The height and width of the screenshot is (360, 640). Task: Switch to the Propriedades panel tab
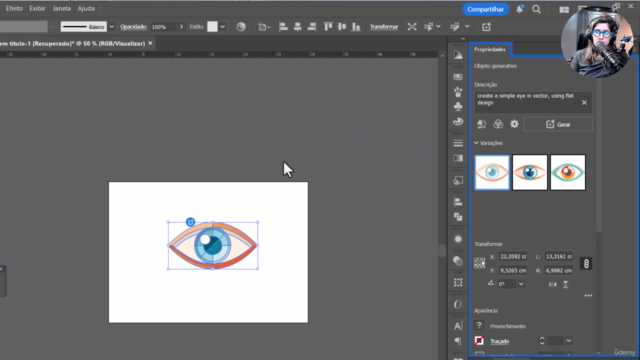(x=489, y=49)
